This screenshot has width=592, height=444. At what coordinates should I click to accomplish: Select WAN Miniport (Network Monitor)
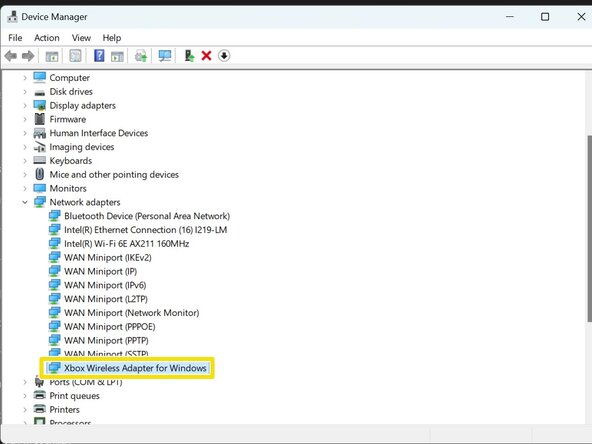(x=131, y=313)
